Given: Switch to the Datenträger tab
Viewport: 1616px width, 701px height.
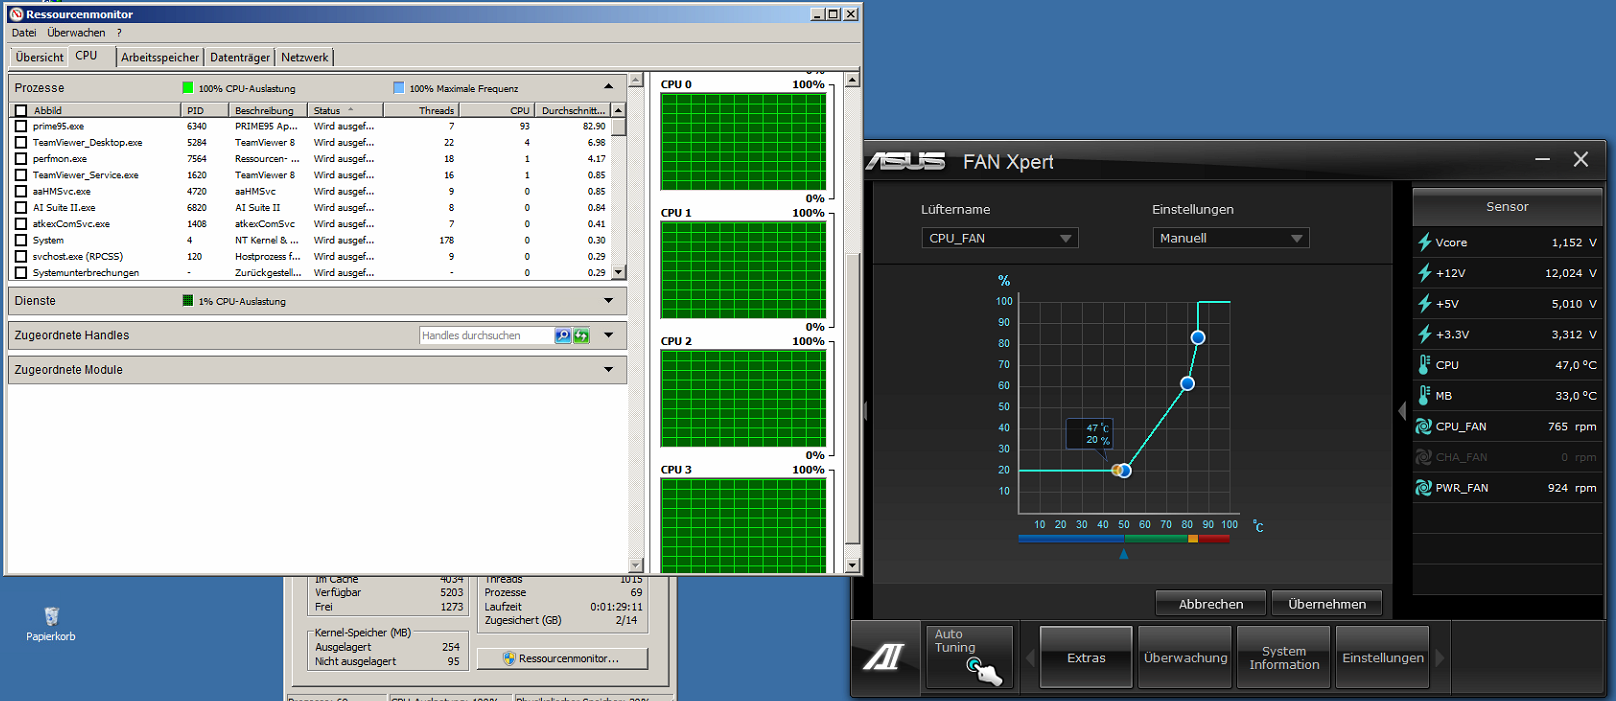Looking at the screenshot, I should (240, 57).
